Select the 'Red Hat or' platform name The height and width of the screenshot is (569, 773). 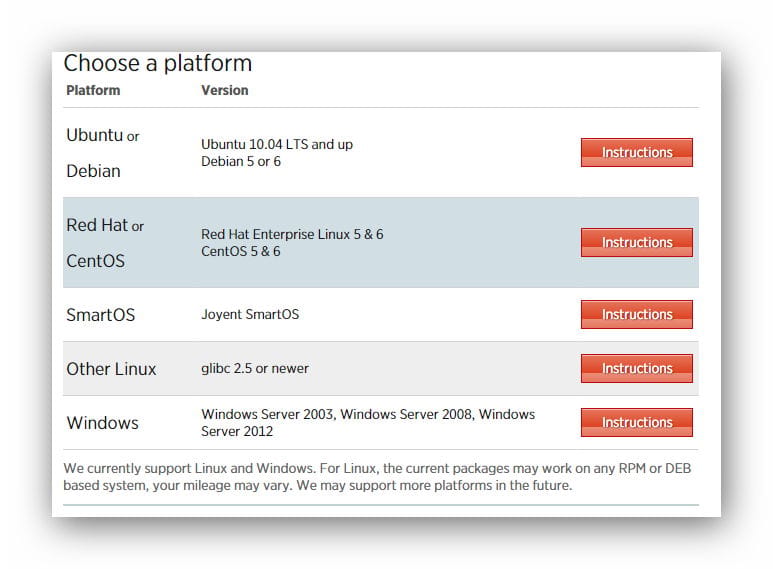tap(105, 225)
